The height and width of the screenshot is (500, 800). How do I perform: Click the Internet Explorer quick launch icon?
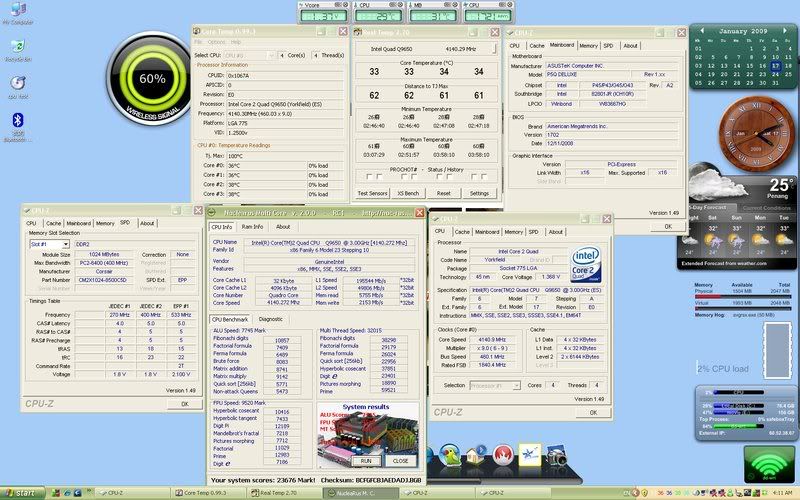pyautogui.click(x=67, y=493)
